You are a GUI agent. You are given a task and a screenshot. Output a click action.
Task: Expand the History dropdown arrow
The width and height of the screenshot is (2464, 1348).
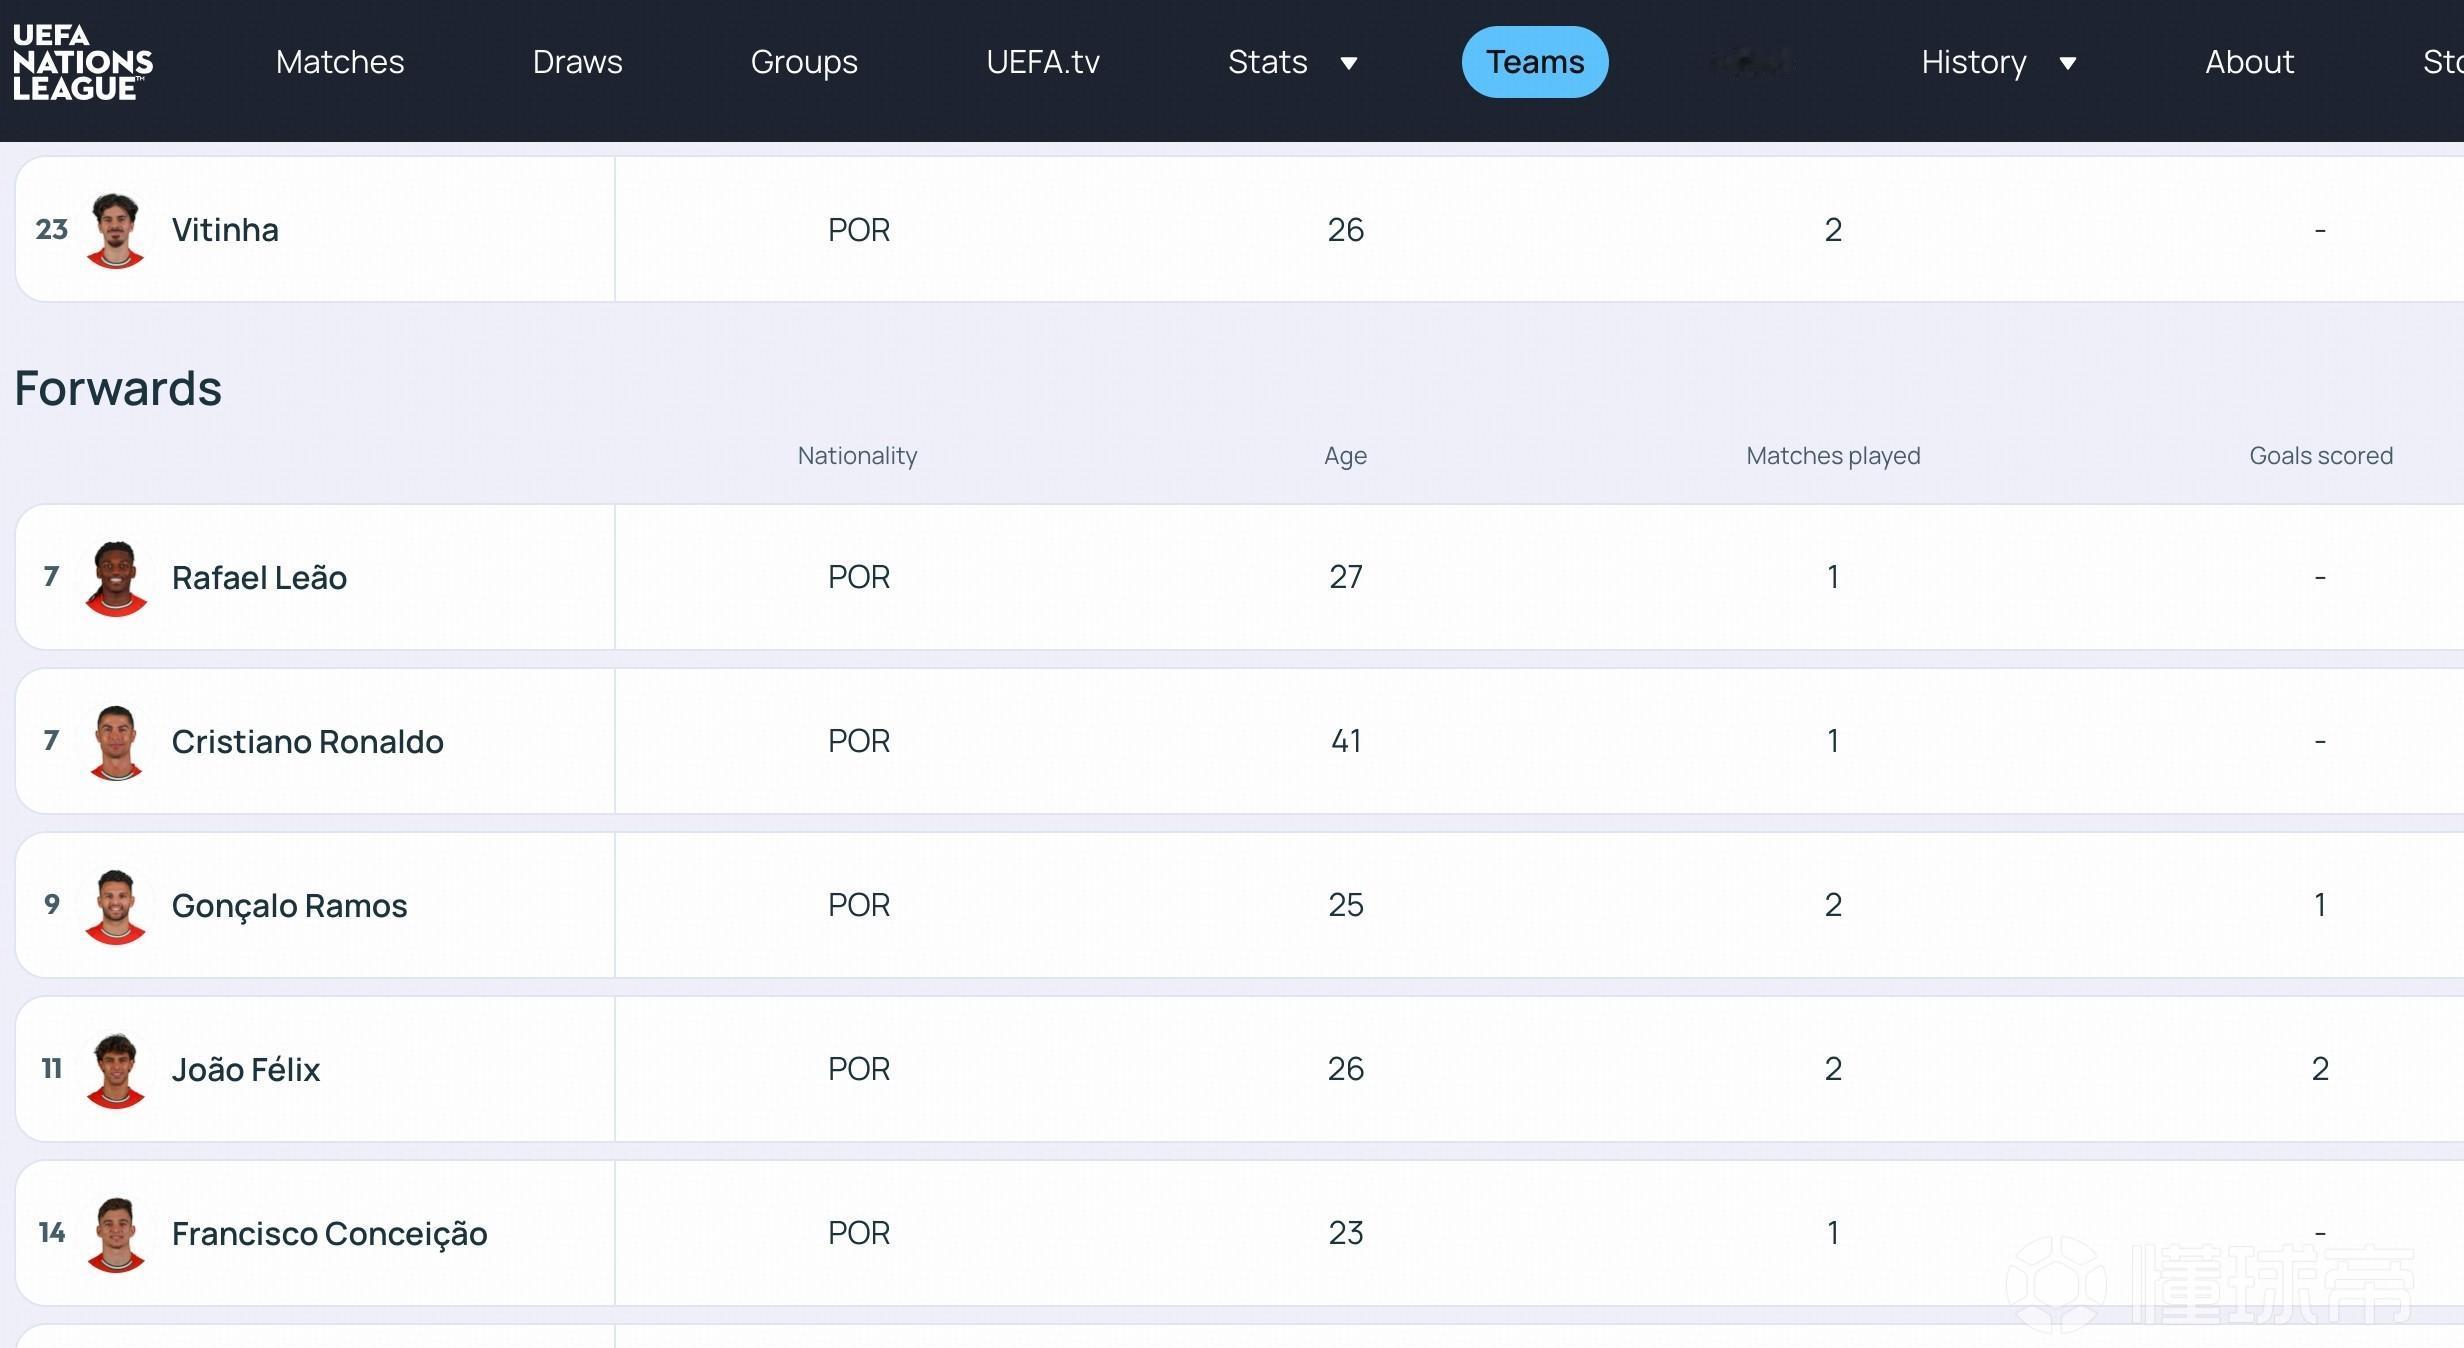click(x=2068, y=64)
